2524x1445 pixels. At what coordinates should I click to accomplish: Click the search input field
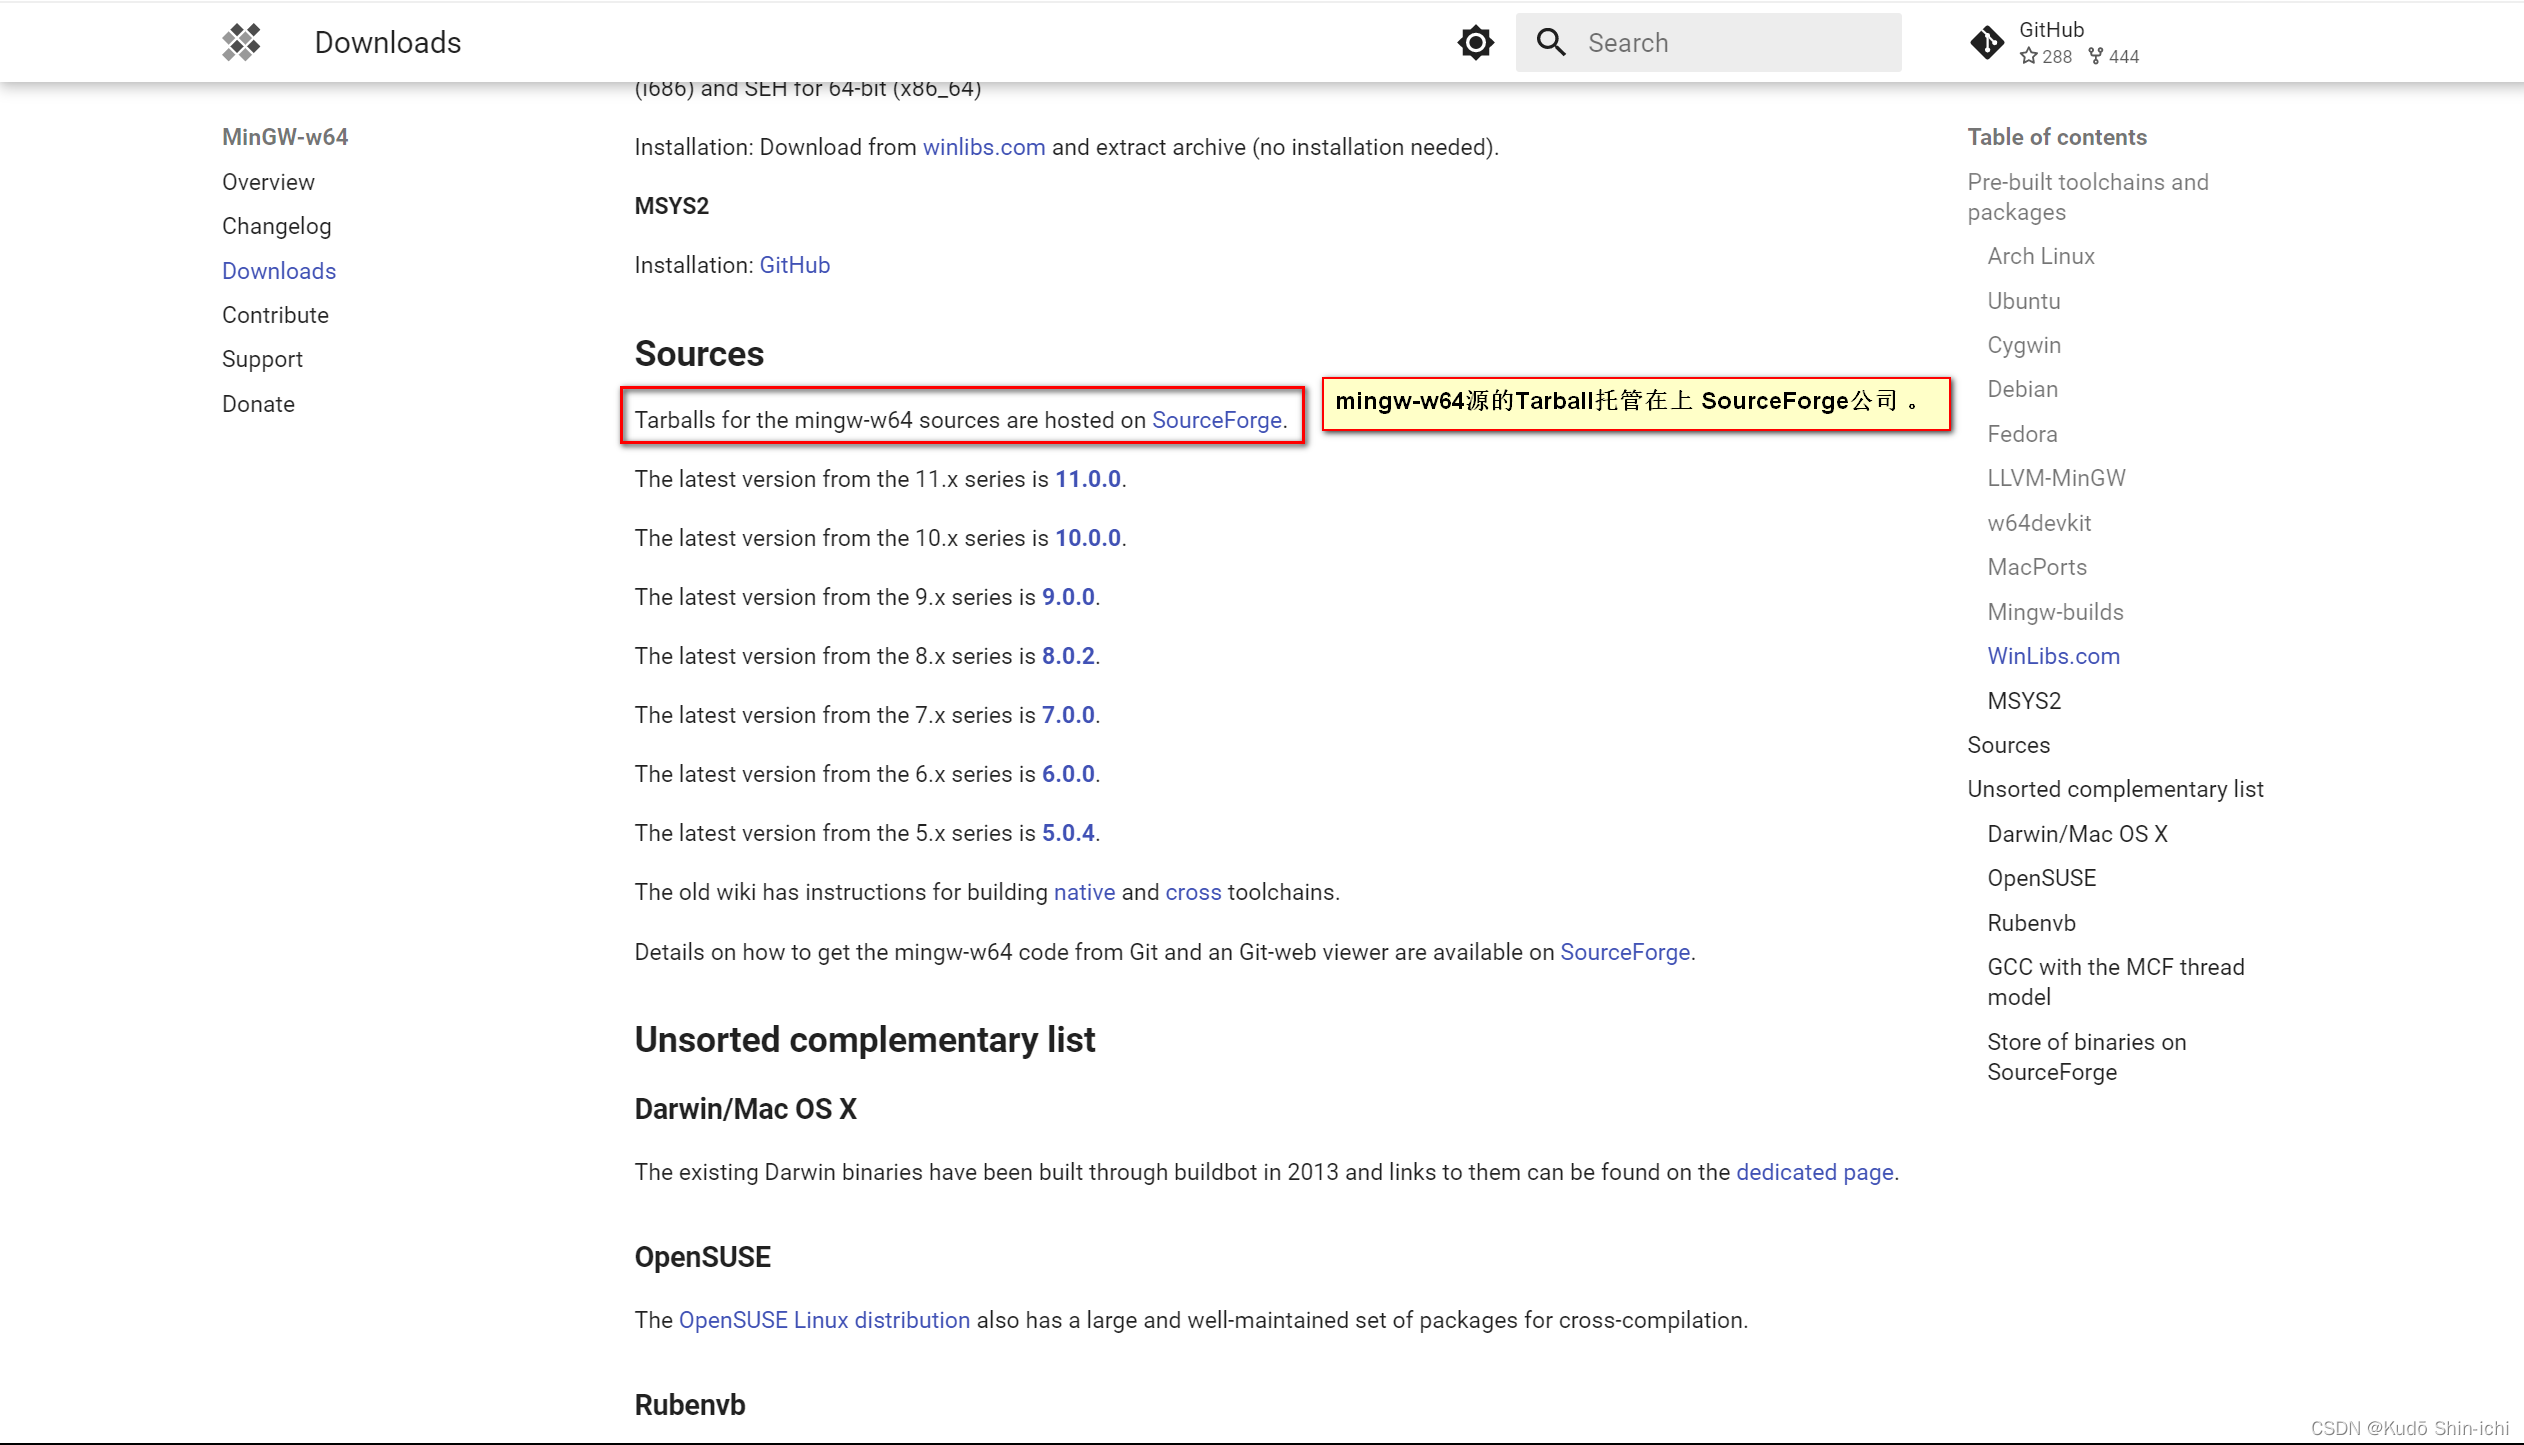[x=1708, y=42]
